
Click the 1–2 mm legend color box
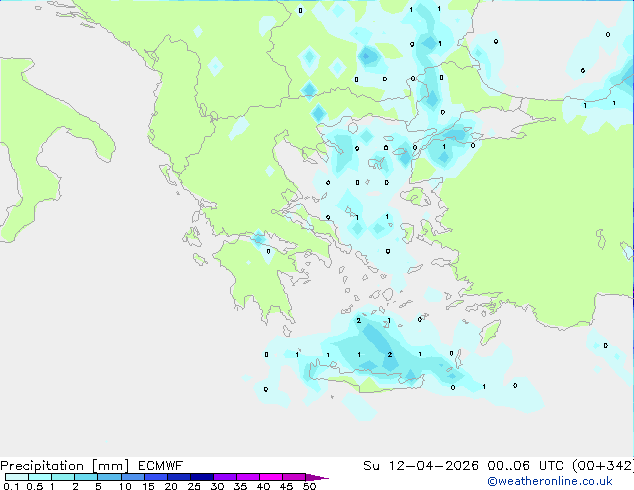pos(63,477)
